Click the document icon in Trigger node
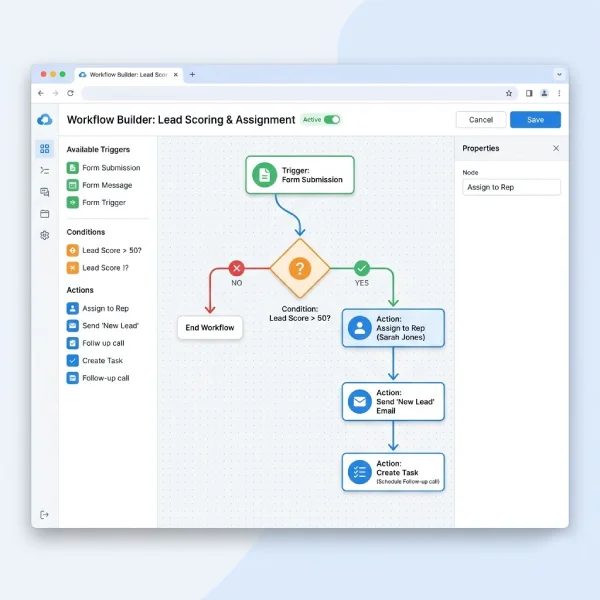 (264, 175)
